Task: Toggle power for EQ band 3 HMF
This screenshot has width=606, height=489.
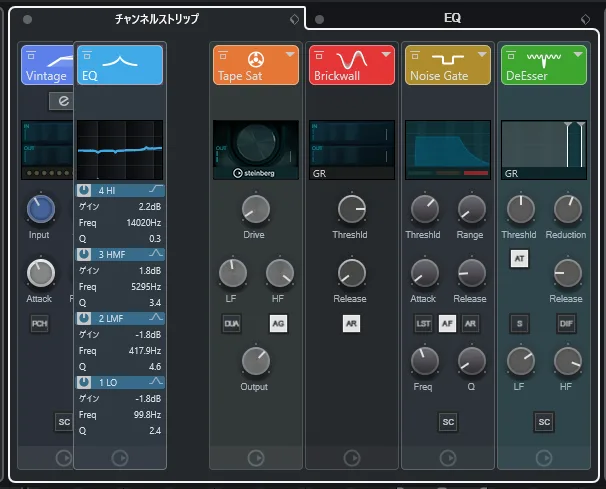Action: coord(83,254)
